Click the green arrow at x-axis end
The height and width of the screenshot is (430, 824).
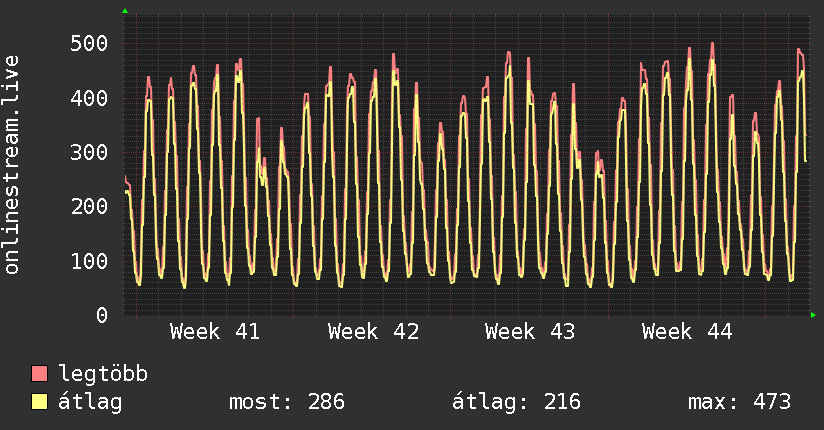[x=813, y=315]
